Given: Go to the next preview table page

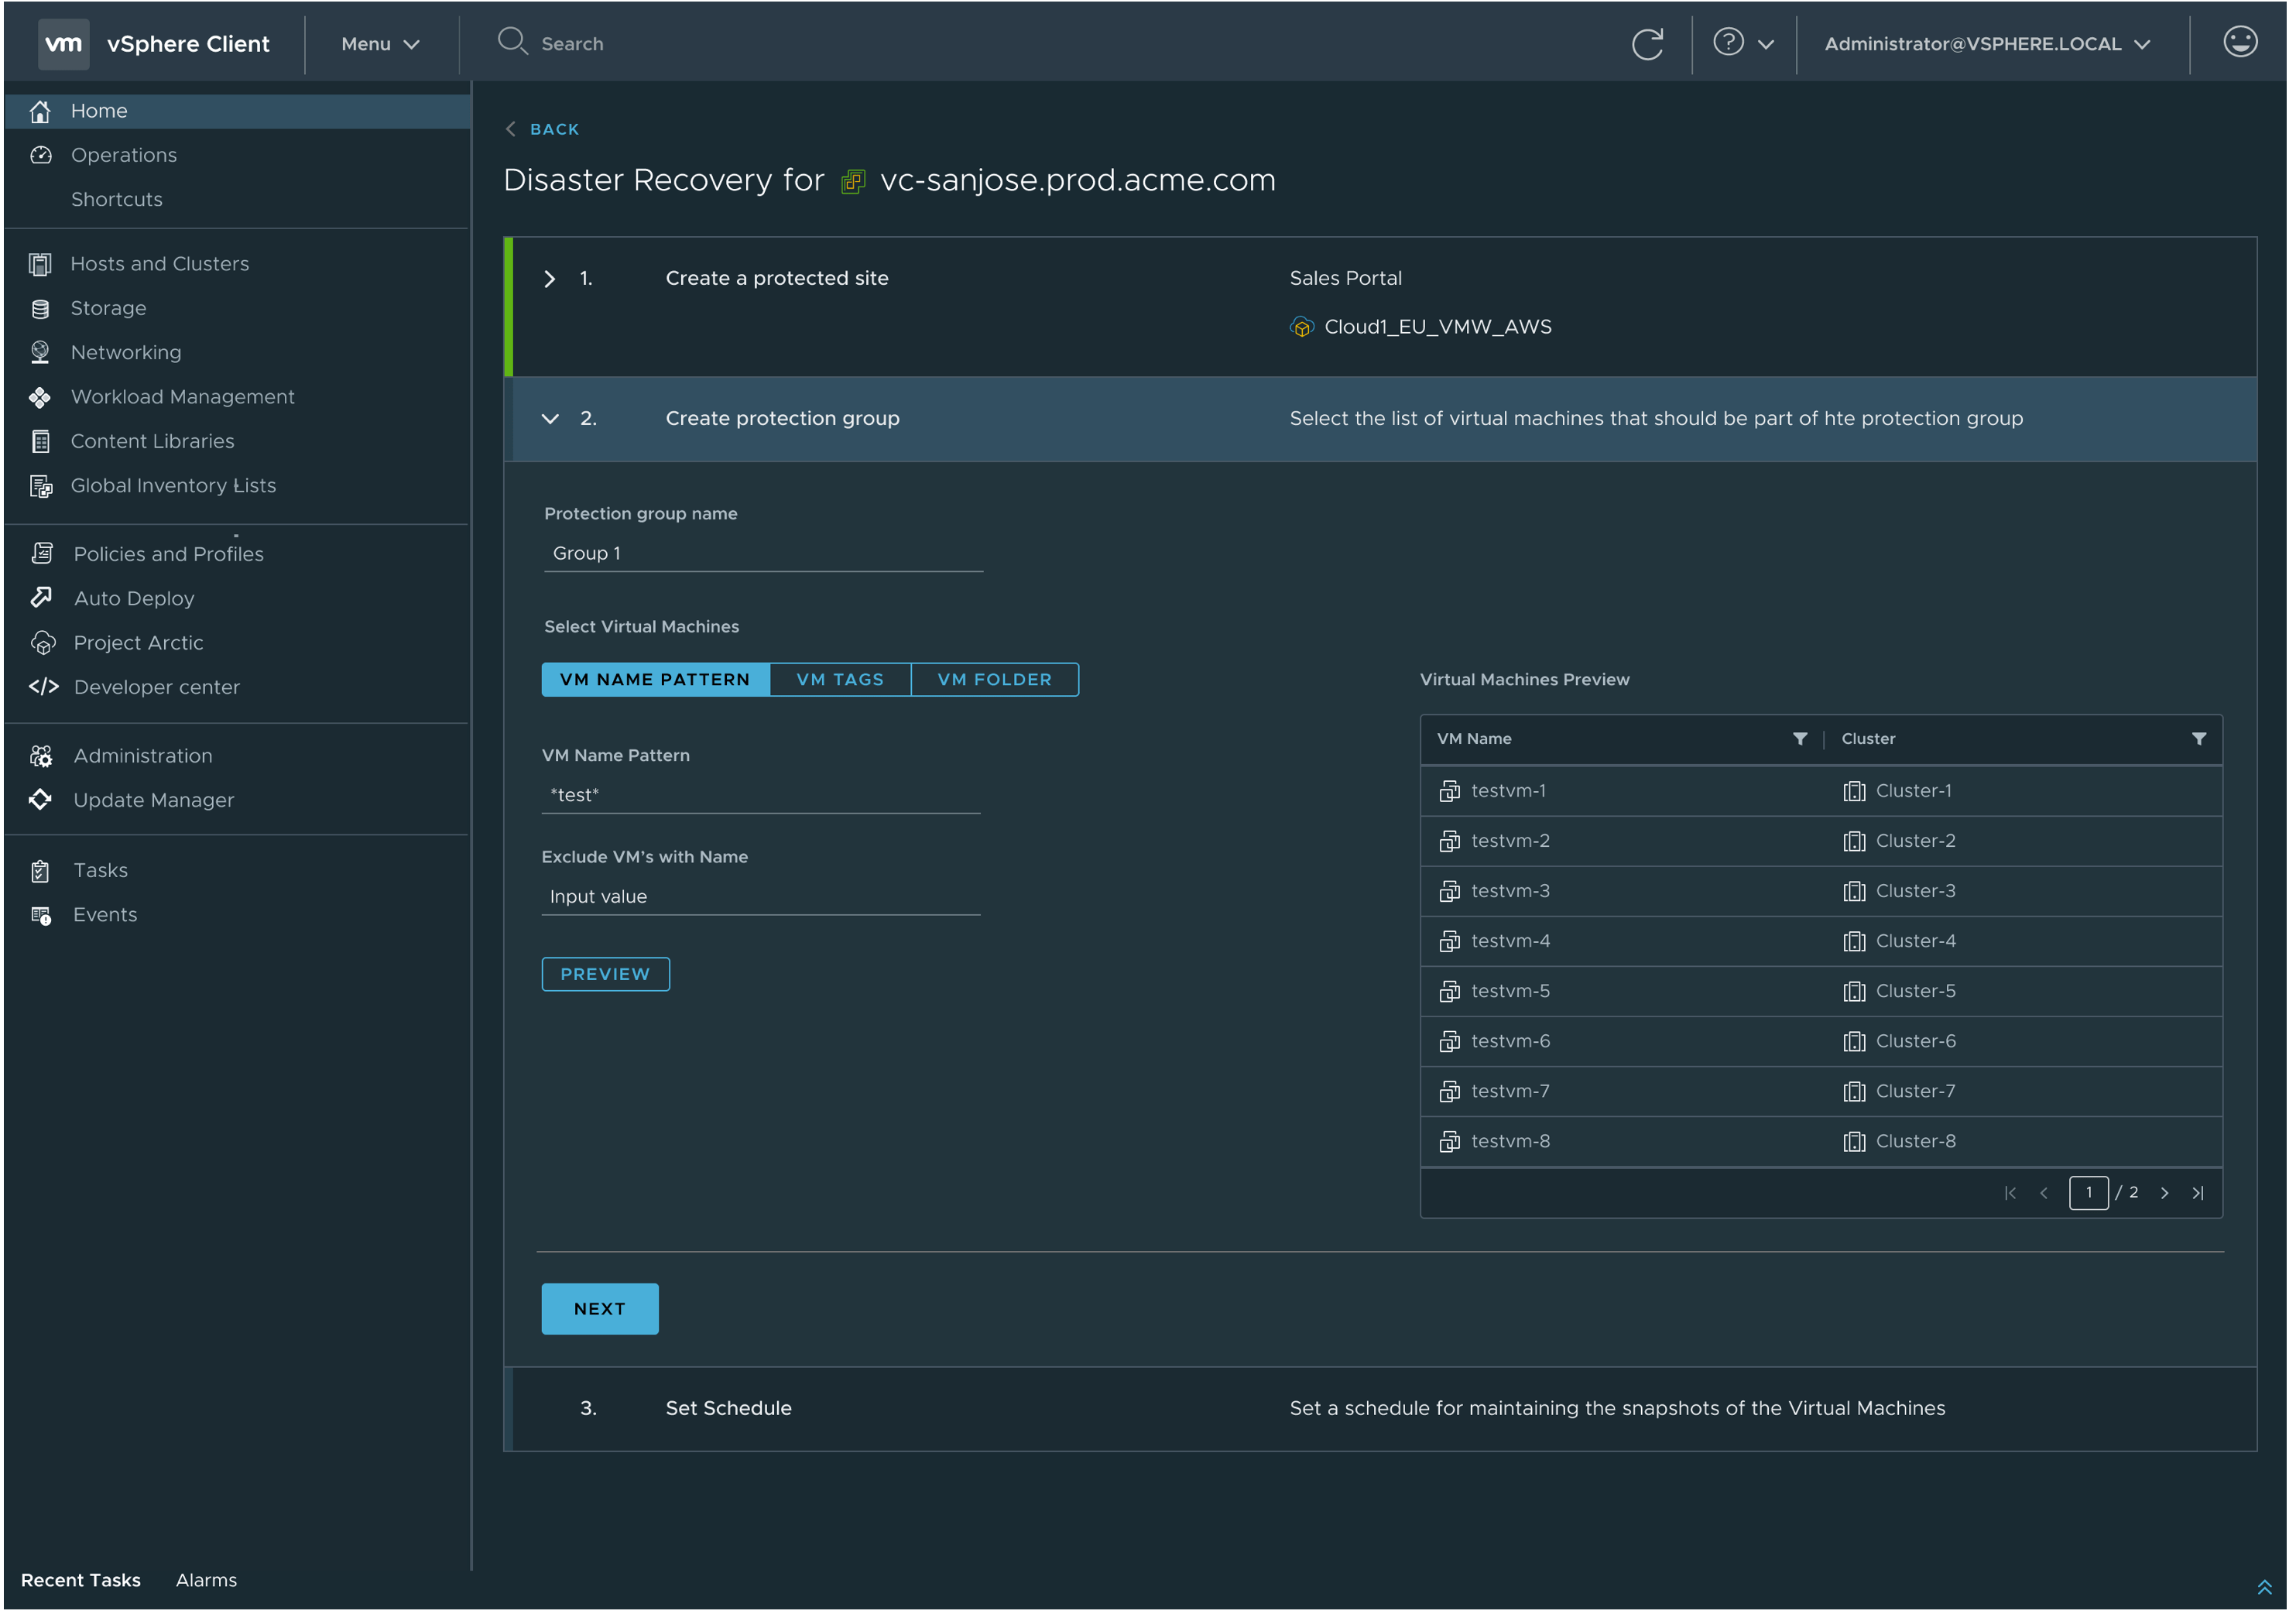Looking at the screenshot, I should 2165,1193.
